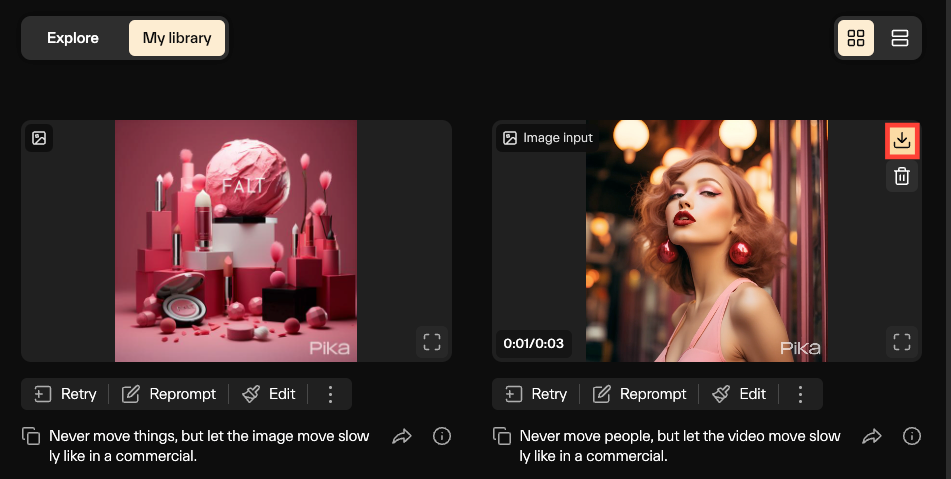Download the woman portrait video
Screen dimensions: 951x479
[x=901, y=140]
